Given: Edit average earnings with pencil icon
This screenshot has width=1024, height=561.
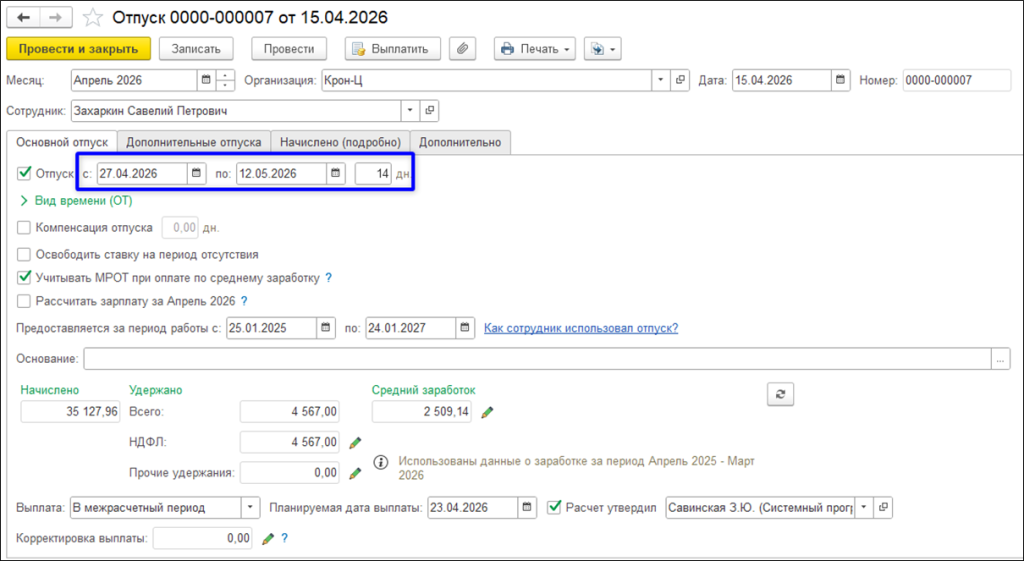Looking at the screenshot, I should pyautogui.click(x=487, y=412).
